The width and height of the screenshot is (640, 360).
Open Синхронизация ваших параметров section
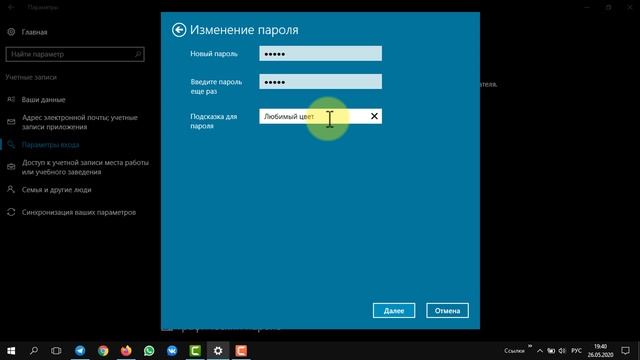[x=79, y=212]
